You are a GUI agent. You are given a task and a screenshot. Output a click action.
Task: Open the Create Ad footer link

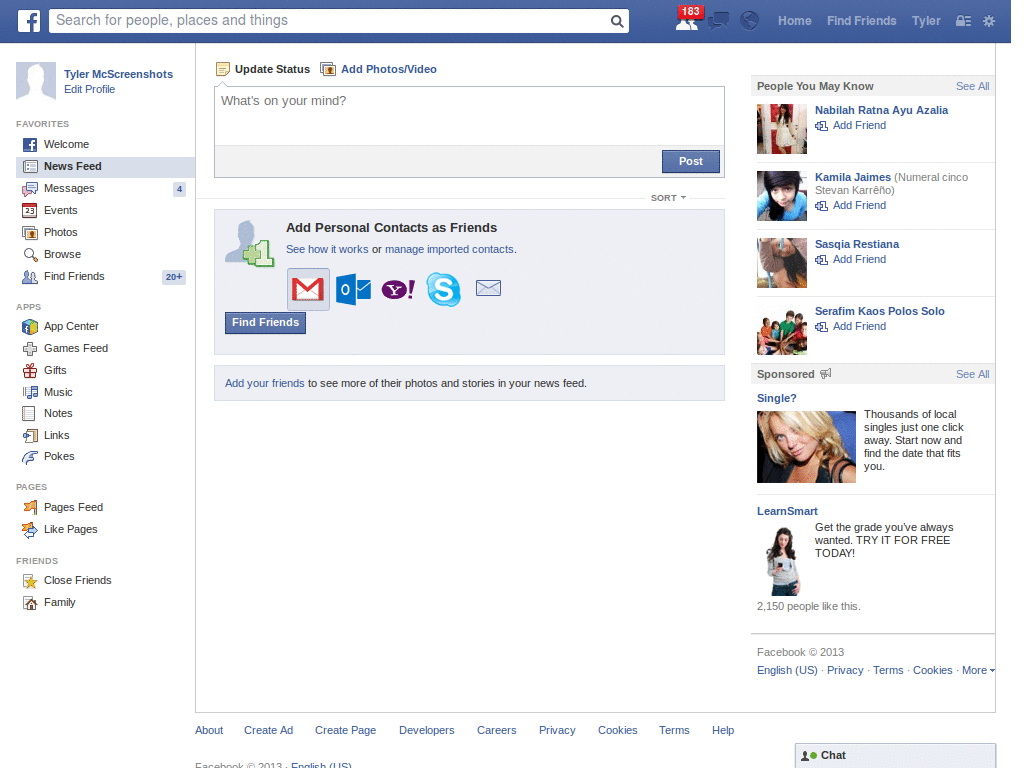click(x=268, y=730)
